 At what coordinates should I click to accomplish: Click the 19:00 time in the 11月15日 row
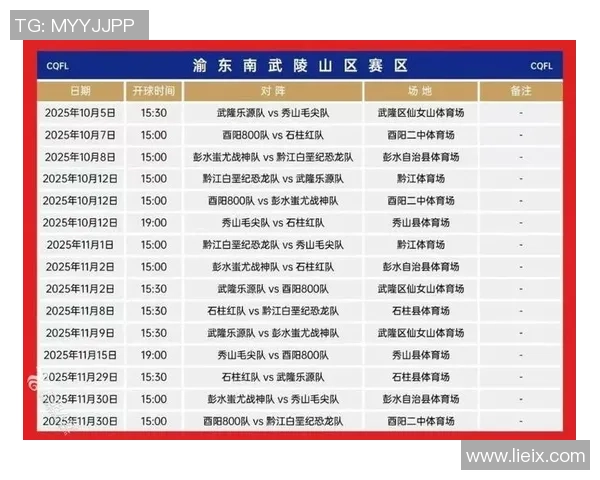pos(154,355)
